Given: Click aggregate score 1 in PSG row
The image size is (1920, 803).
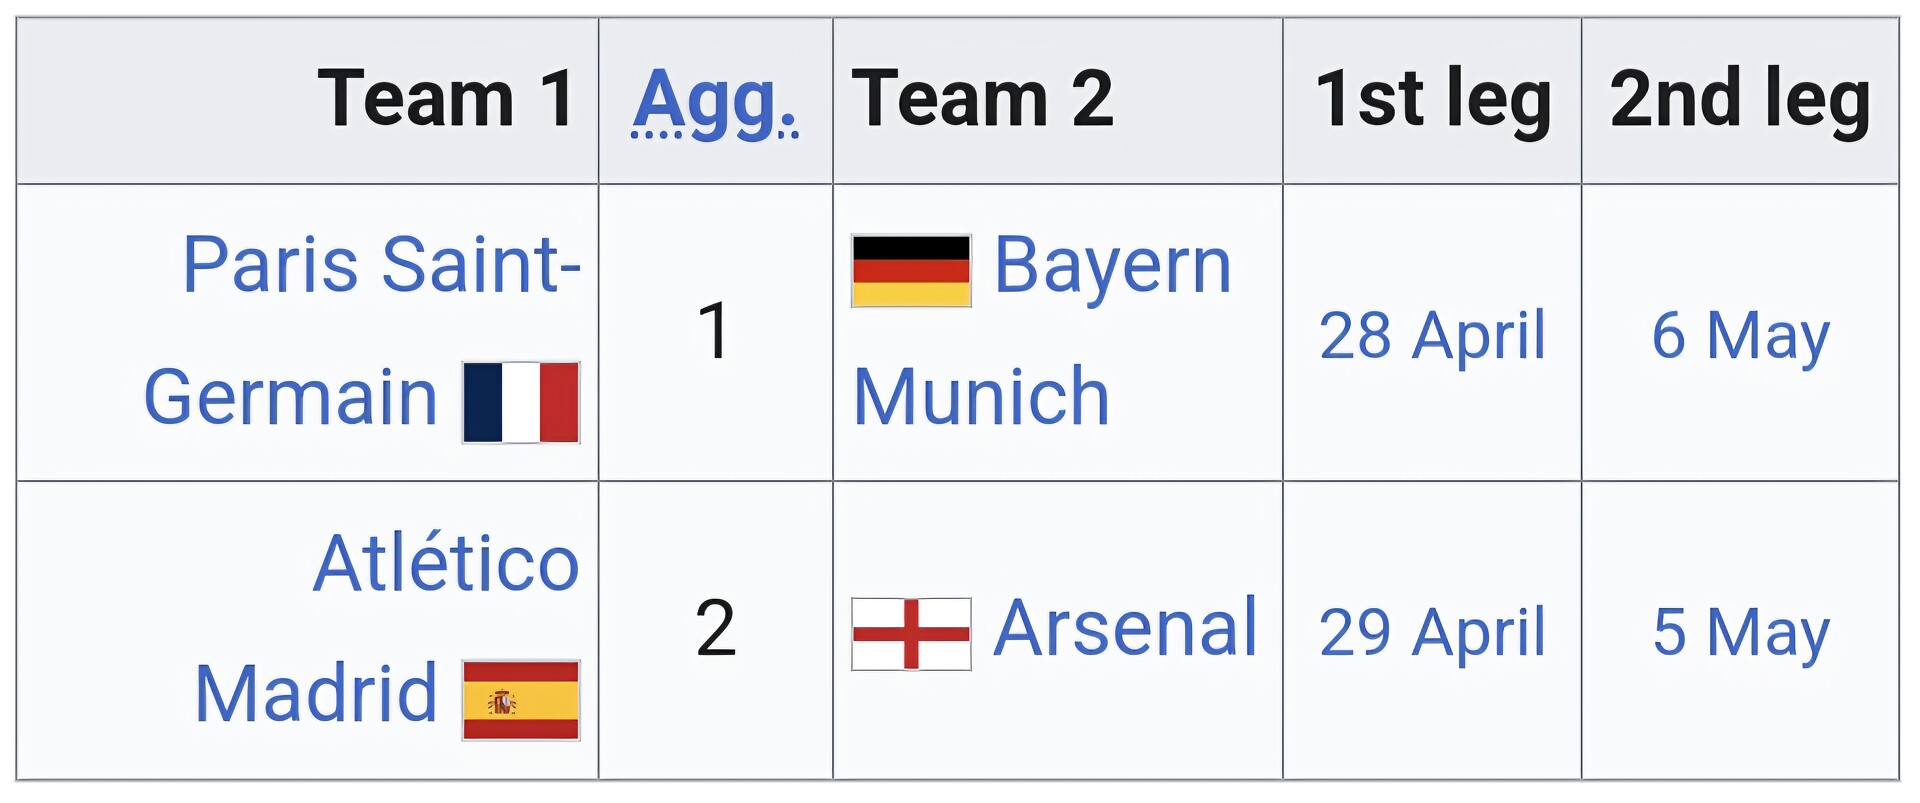Looking at the screenshot, I should (x=715, y=331).
